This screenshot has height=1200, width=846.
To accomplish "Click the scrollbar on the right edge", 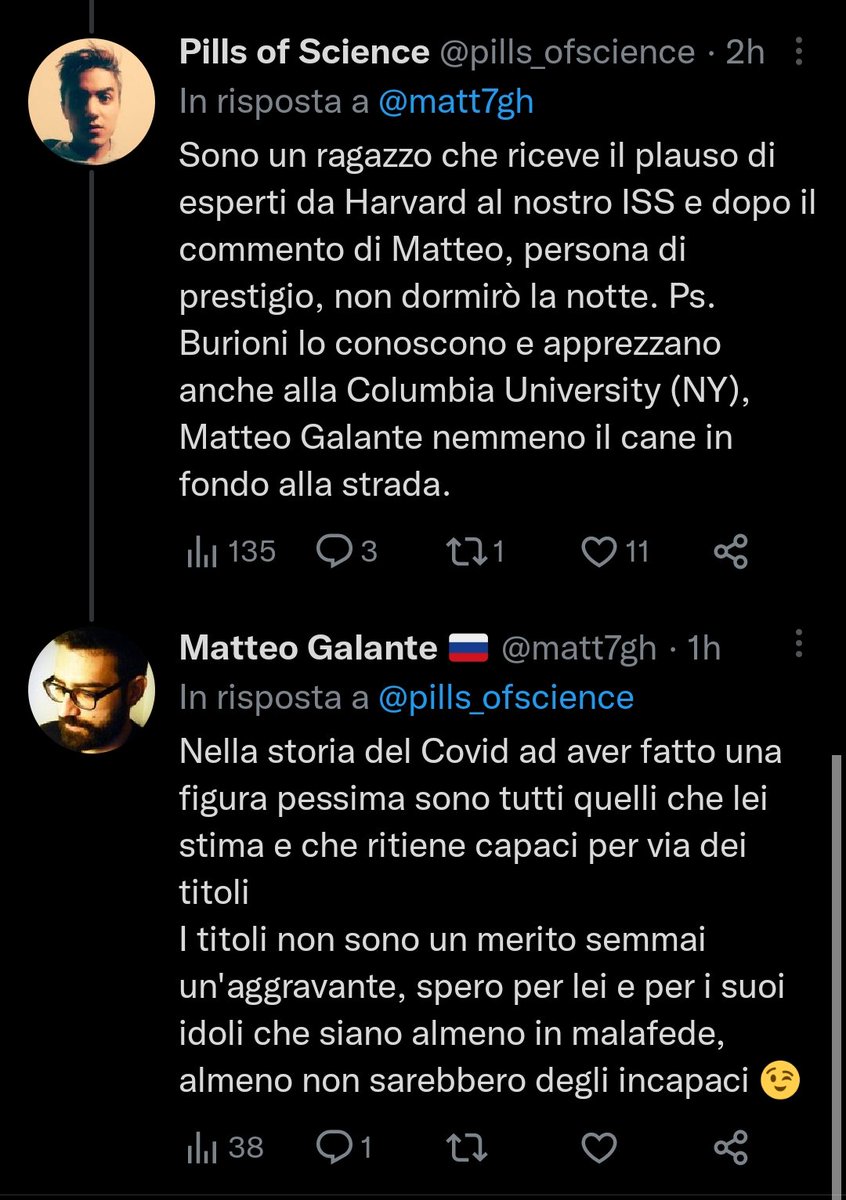I will coord(836,970).
